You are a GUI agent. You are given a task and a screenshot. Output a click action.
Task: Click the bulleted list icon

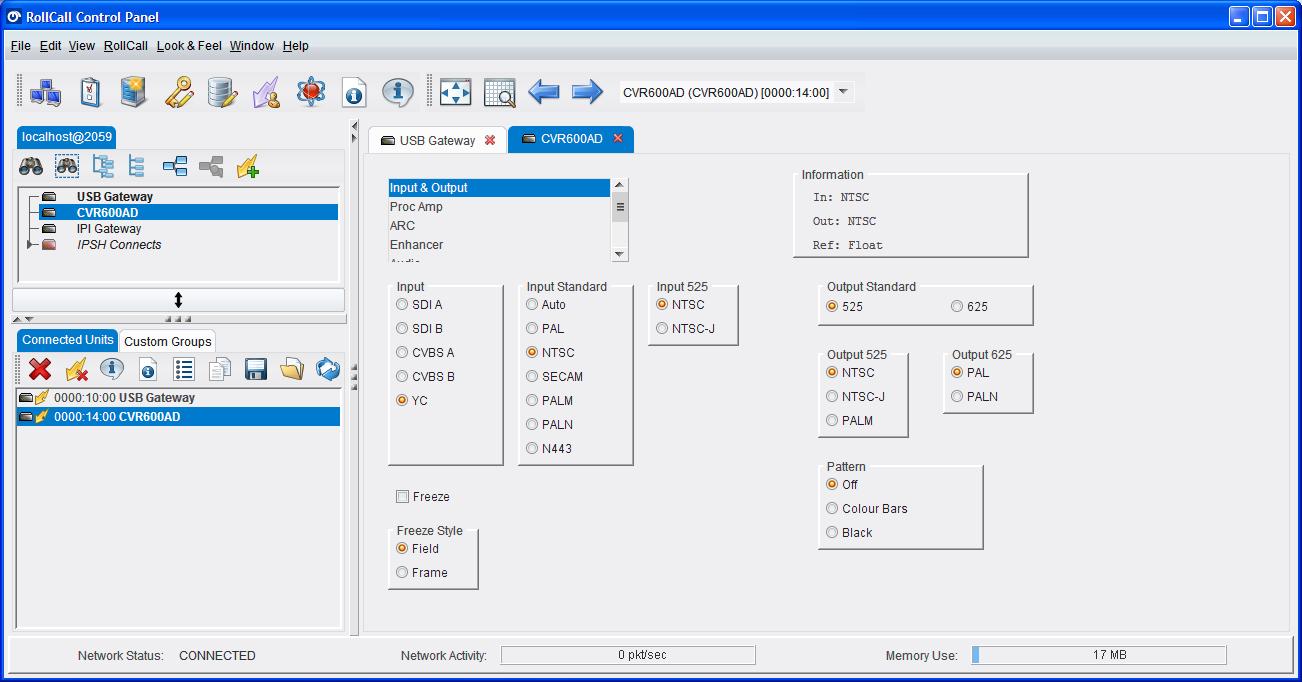click(x=184, y=369)
